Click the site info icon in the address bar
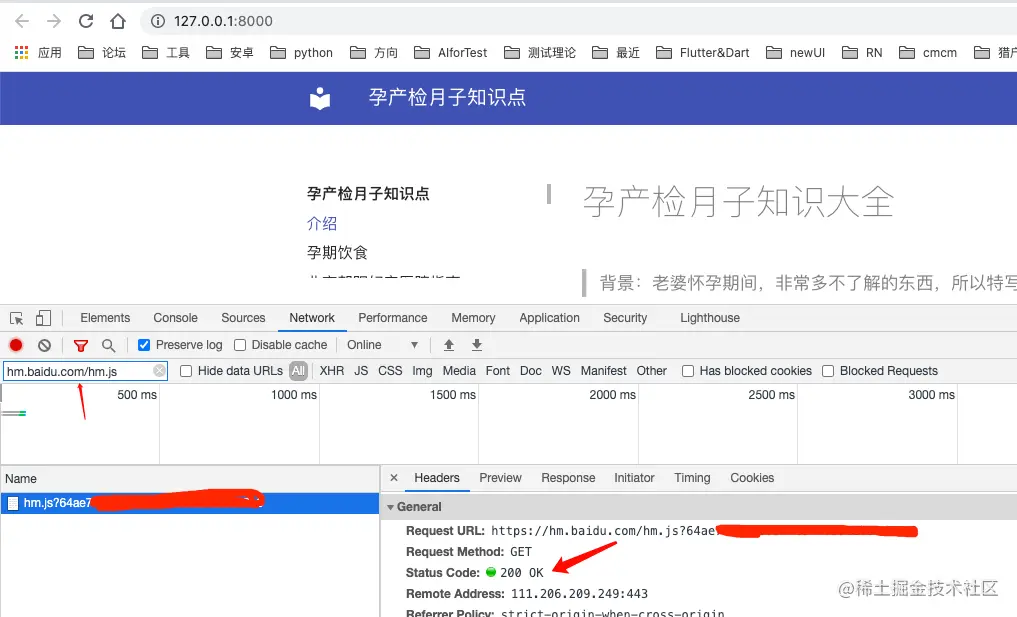1017x617 pixels. point(158,21)
